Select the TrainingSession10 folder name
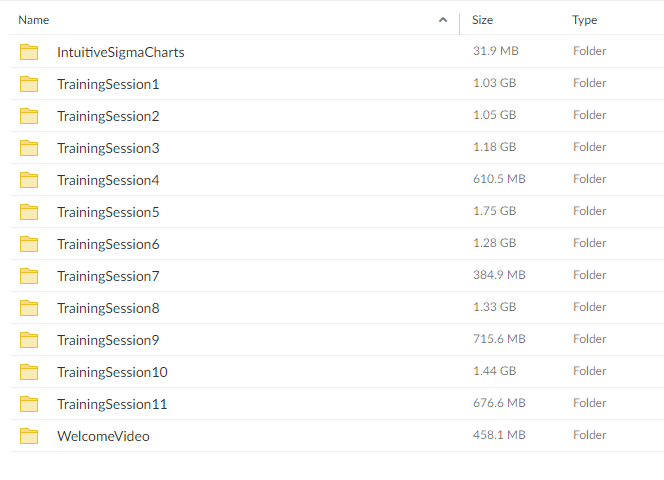The image size is (664, 480). tap(113, 372)
